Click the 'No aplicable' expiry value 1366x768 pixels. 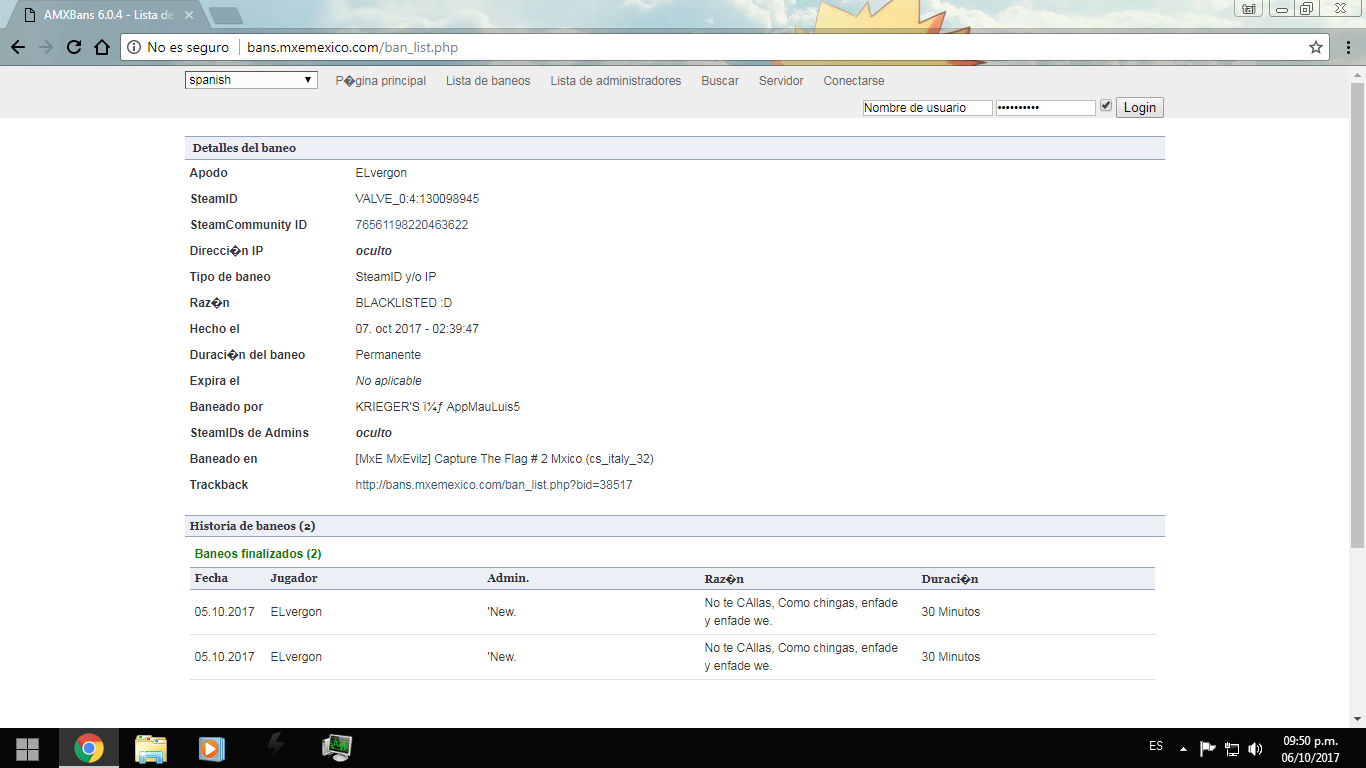coord(389,381)
